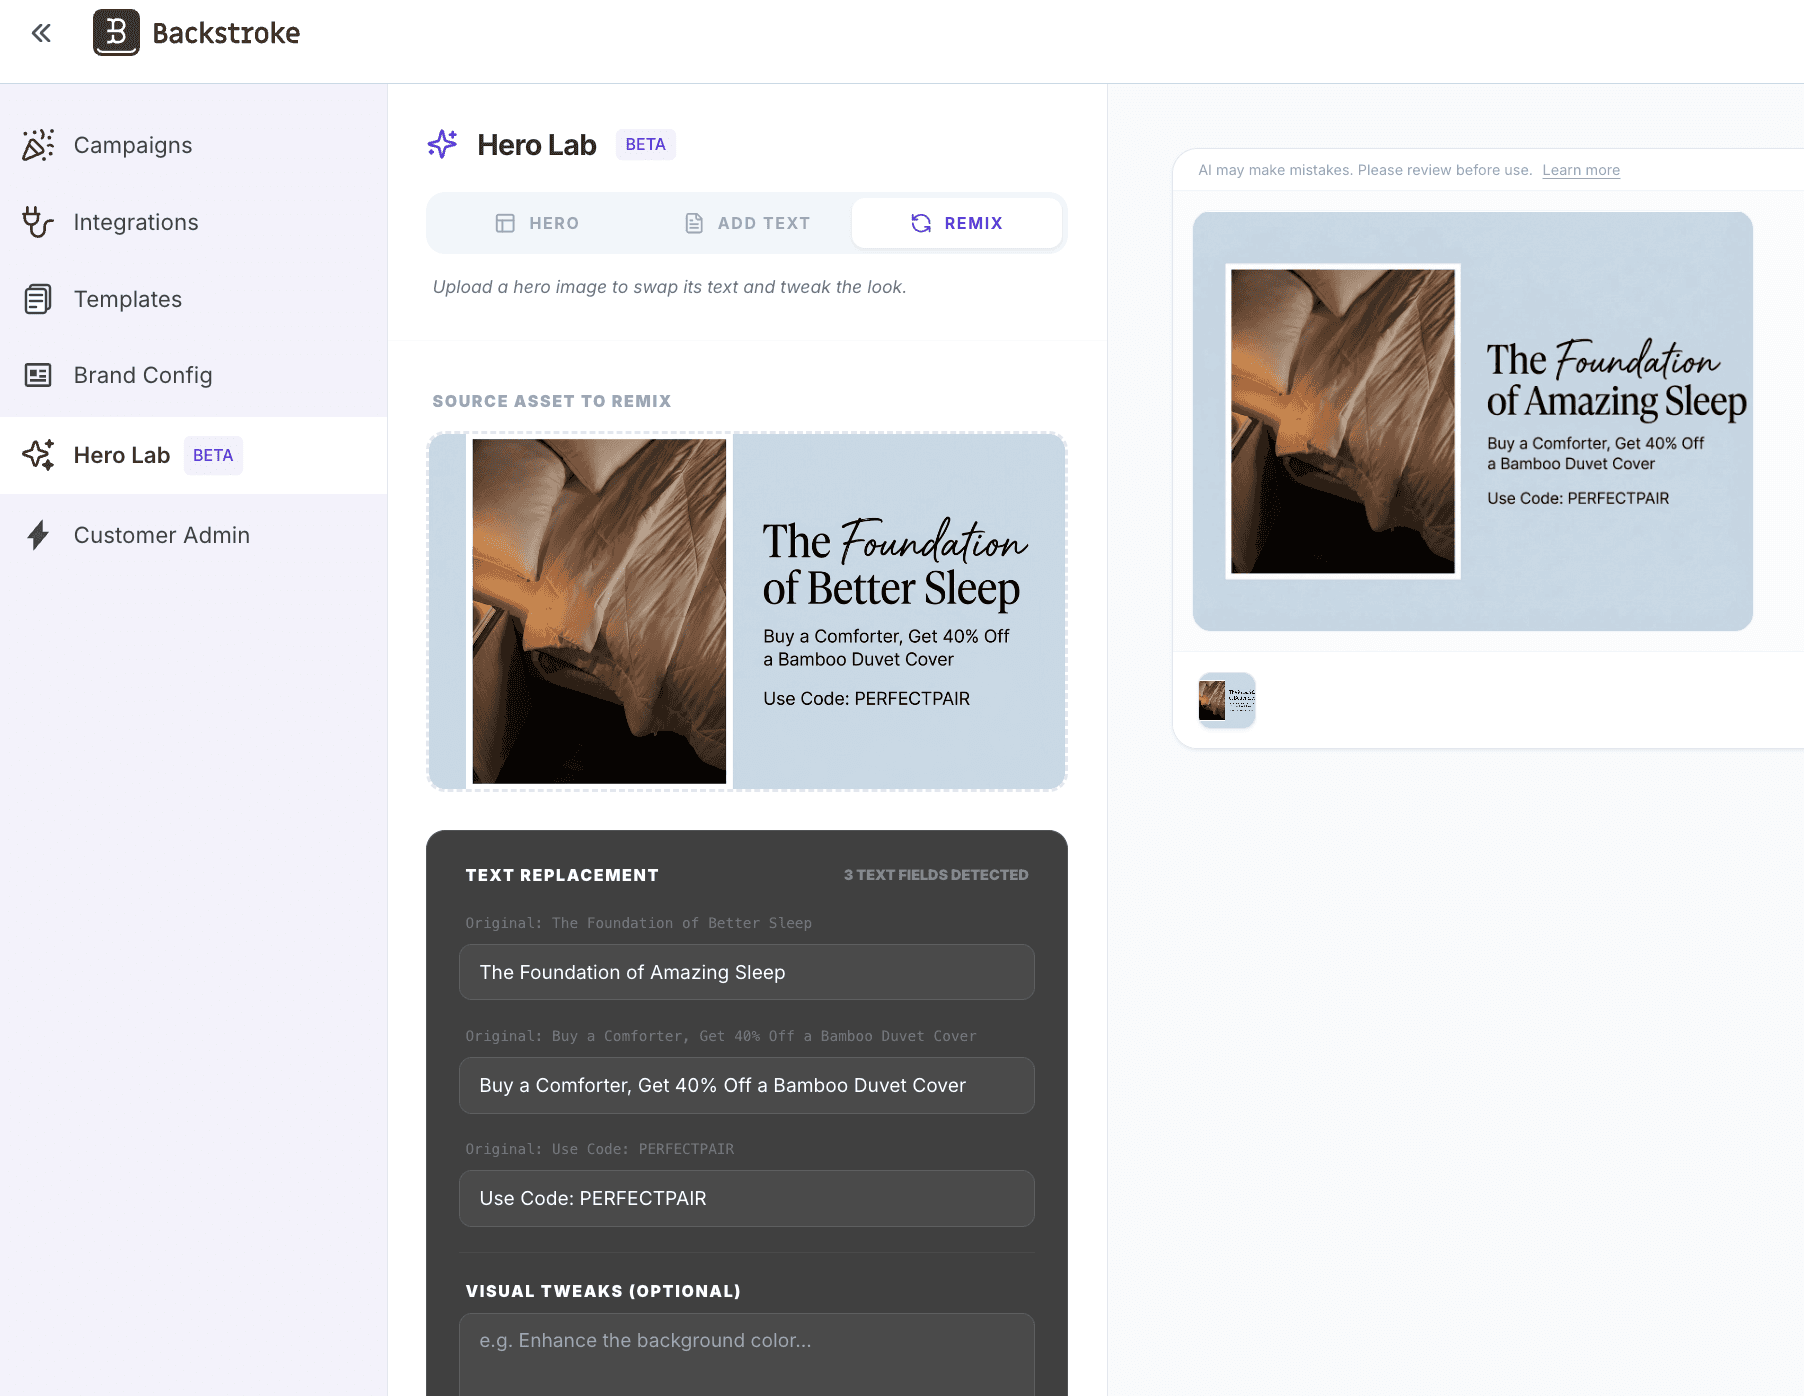Go to Templates in the sidebar
The width and height of the screenshot is (1804, 1396).
tap(194, 299)
